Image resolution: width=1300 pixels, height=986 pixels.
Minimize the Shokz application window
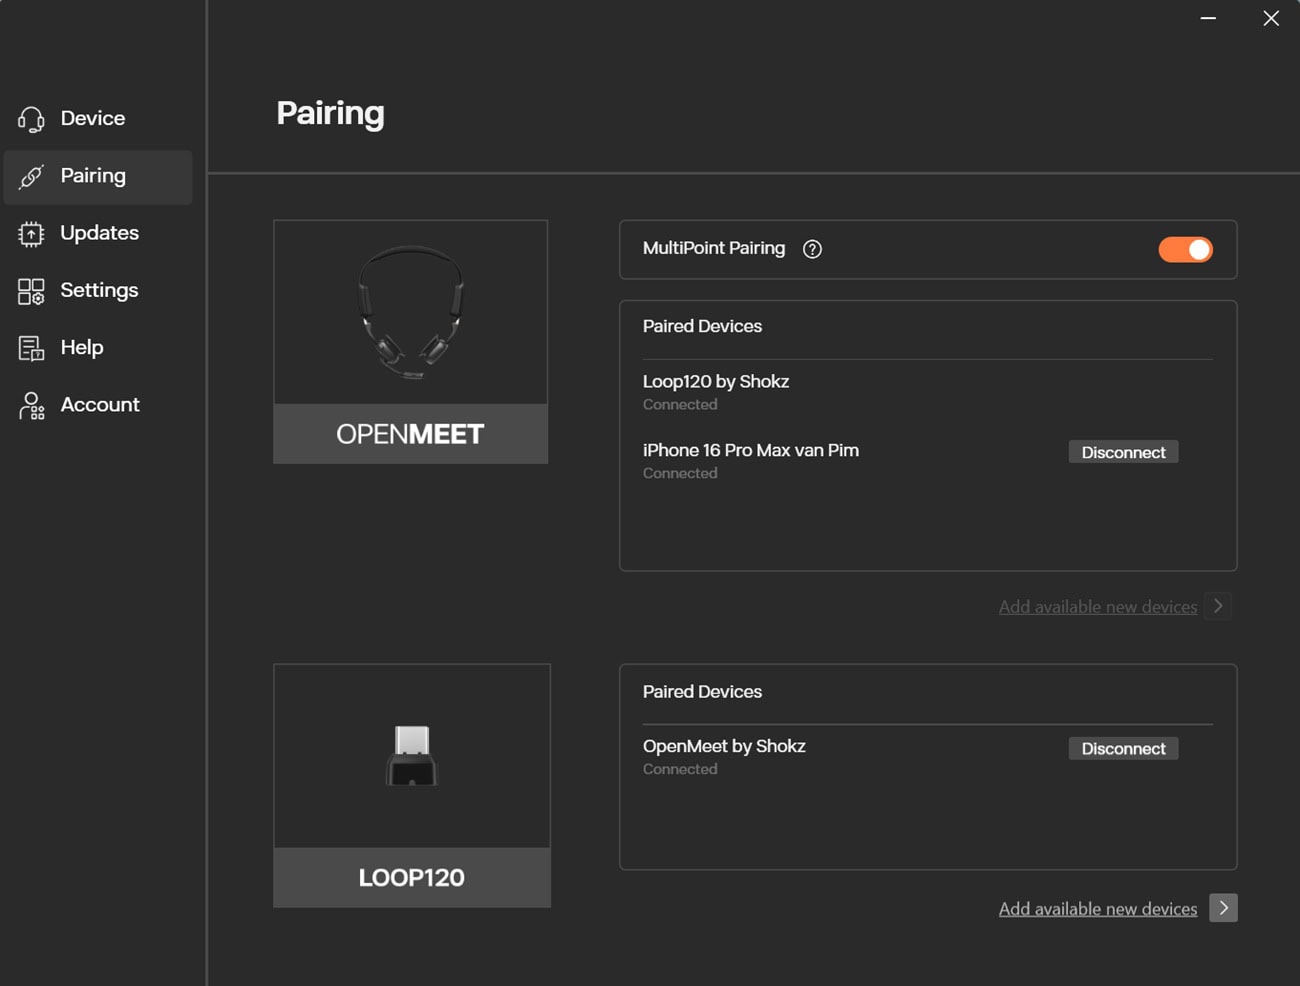[1208, 18]
